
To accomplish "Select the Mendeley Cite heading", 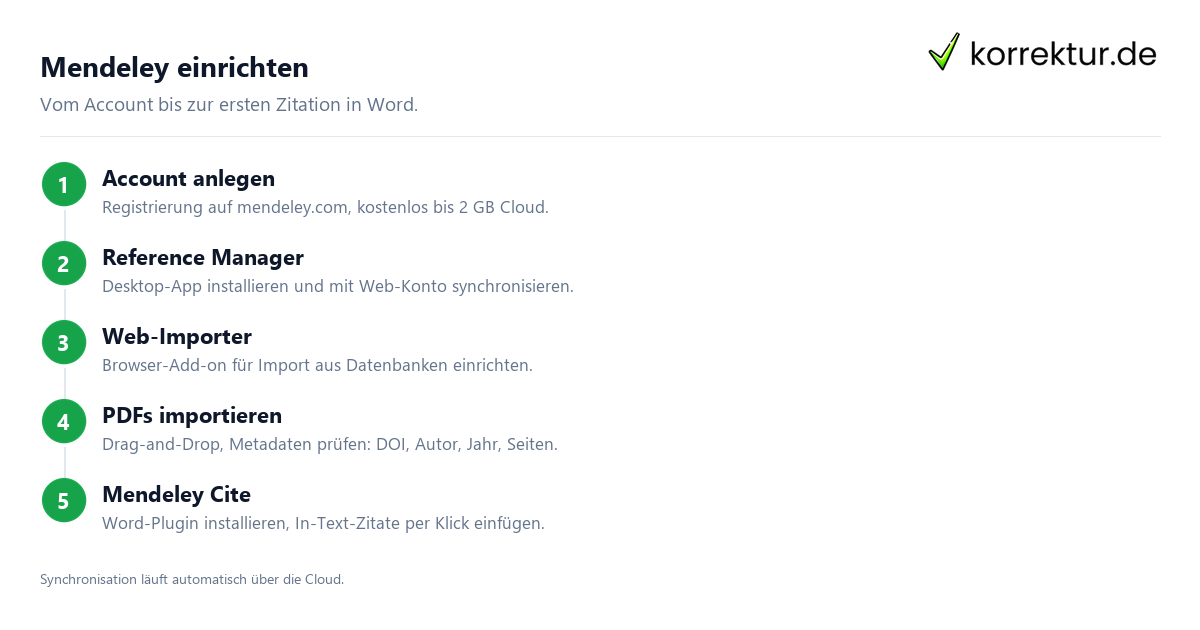I will coord(176,494).
